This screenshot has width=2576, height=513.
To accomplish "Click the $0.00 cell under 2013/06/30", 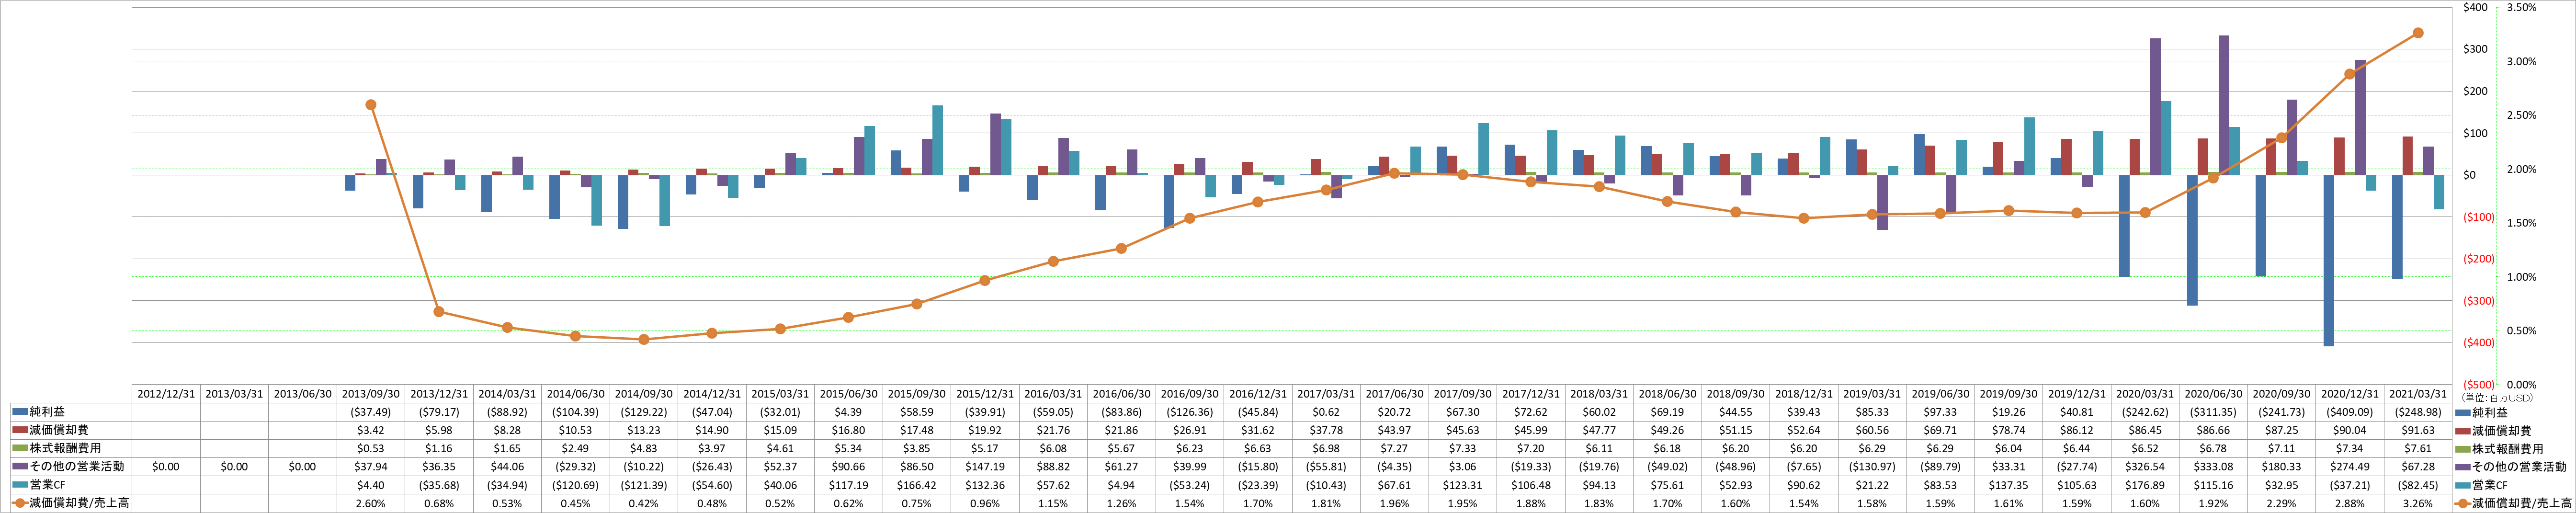I will 302,466.
